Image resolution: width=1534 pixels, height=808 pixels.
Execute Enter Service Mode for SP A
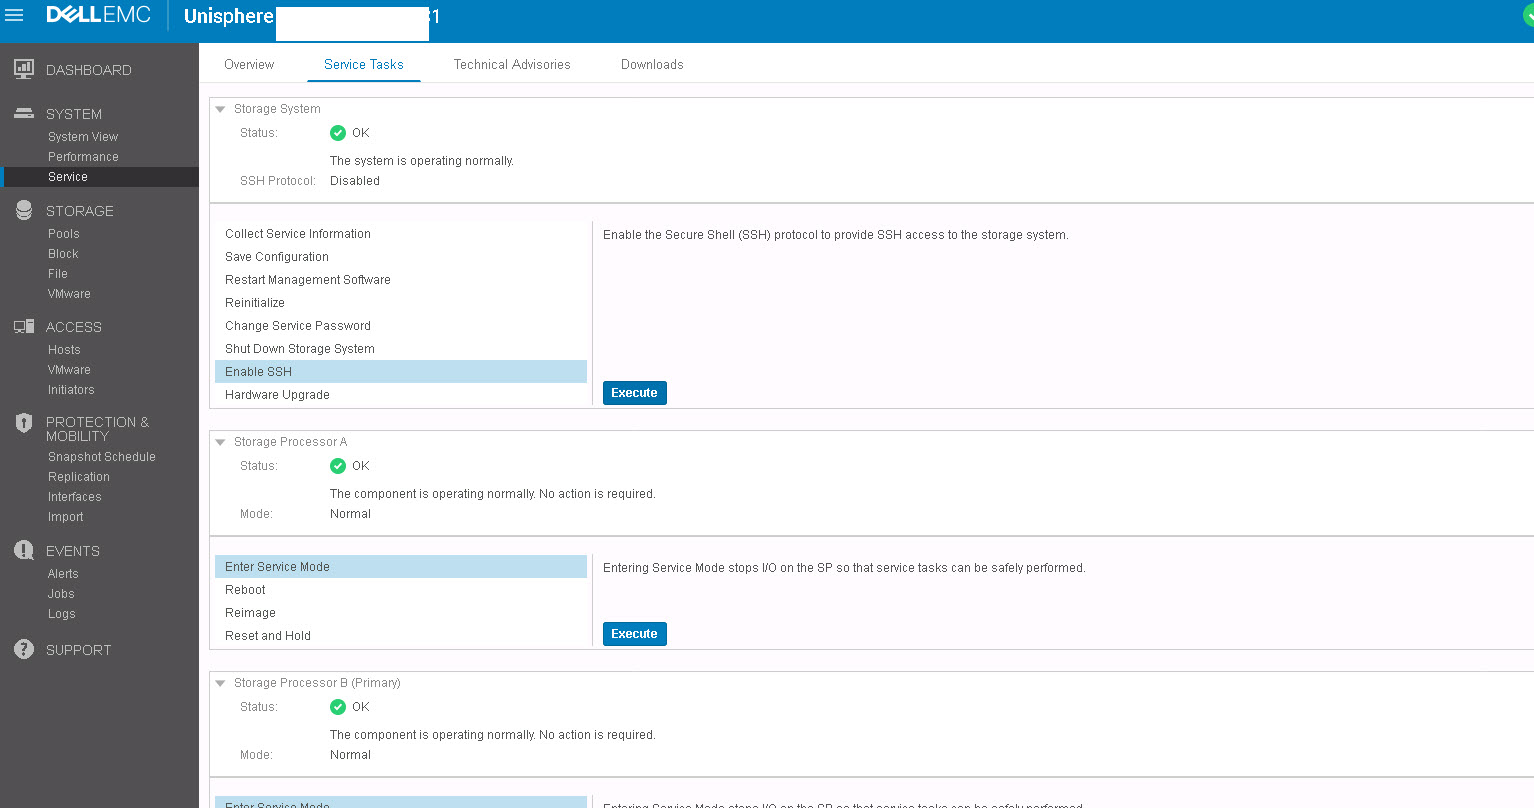(634, 634)
